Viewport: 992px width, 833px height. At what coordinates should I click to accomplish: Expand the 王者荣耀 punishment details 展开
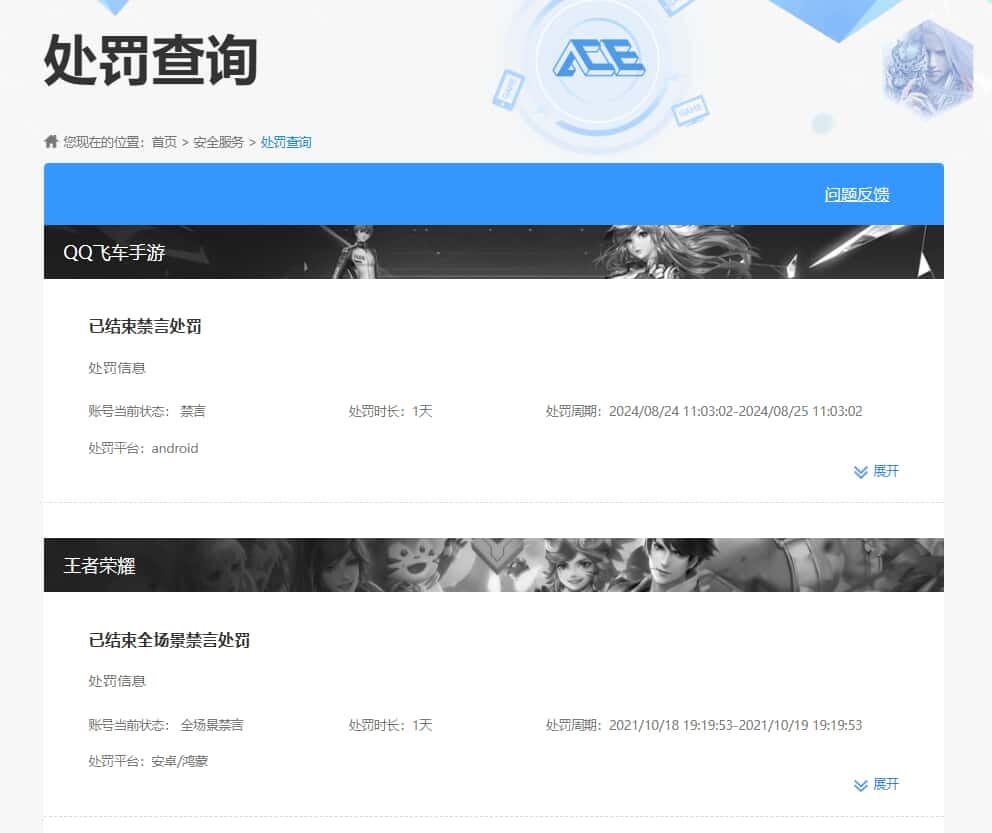pyautogui.click(x=886, y=784)
